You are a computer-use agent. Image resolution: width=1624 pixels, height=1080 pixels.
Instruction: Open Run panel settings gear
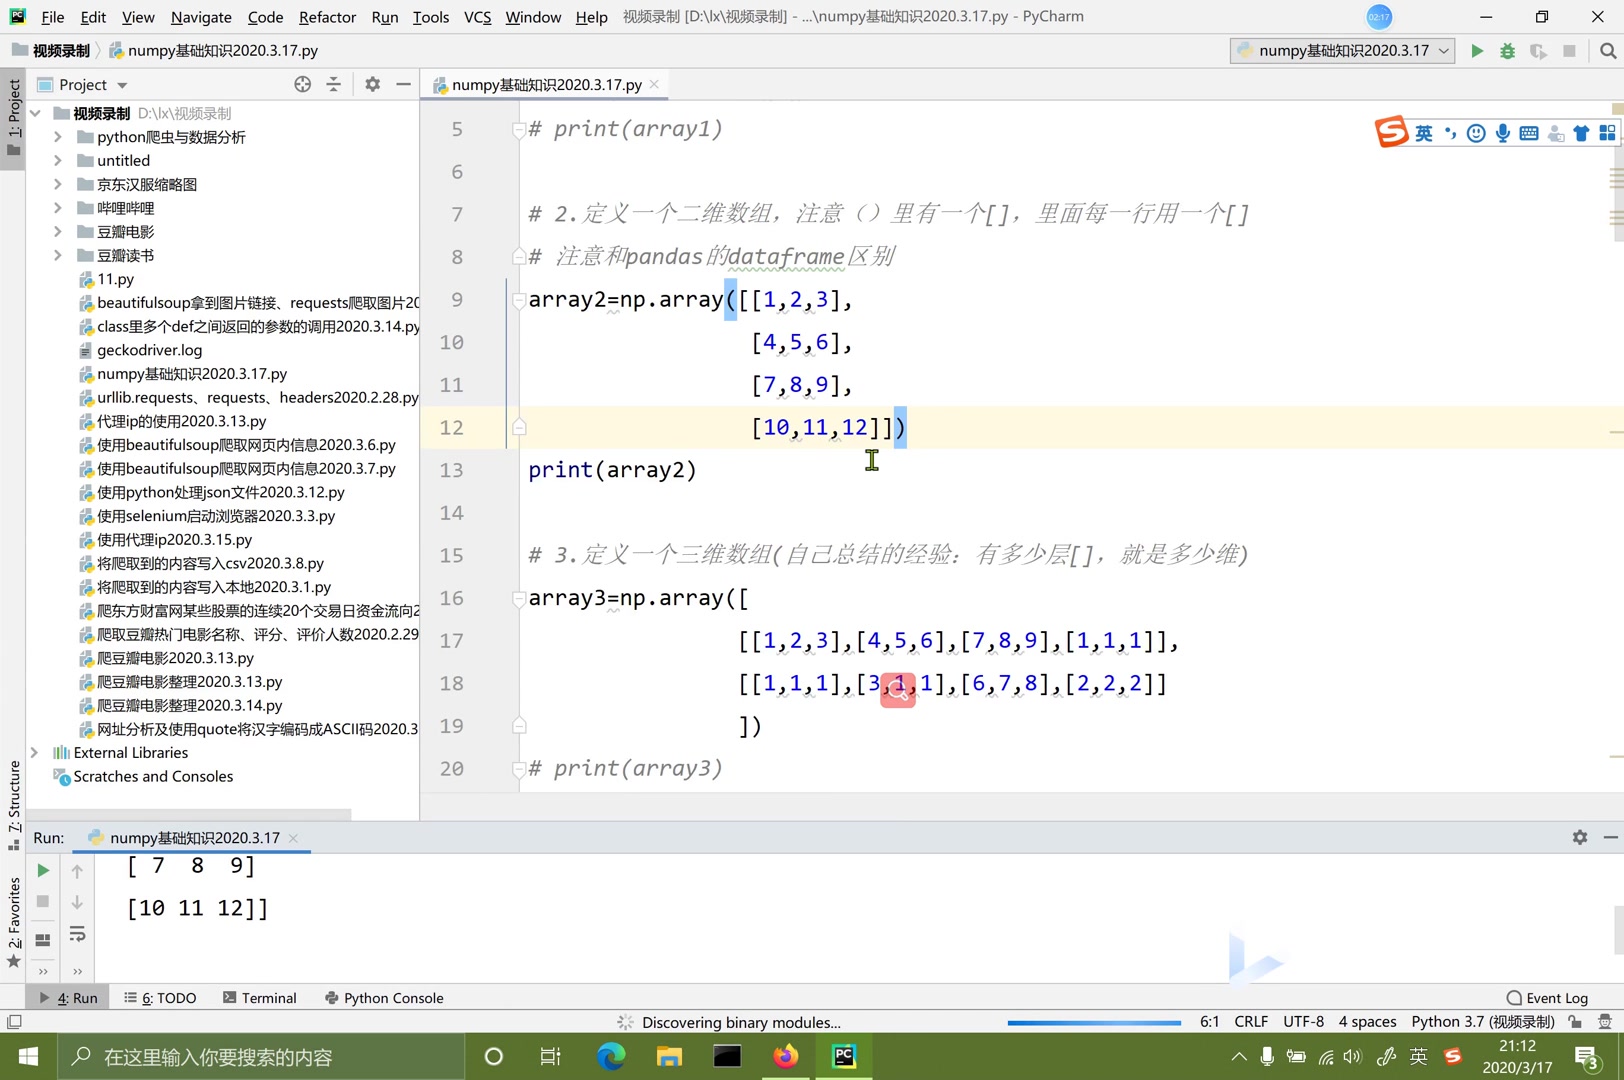tap(1580, 838)
